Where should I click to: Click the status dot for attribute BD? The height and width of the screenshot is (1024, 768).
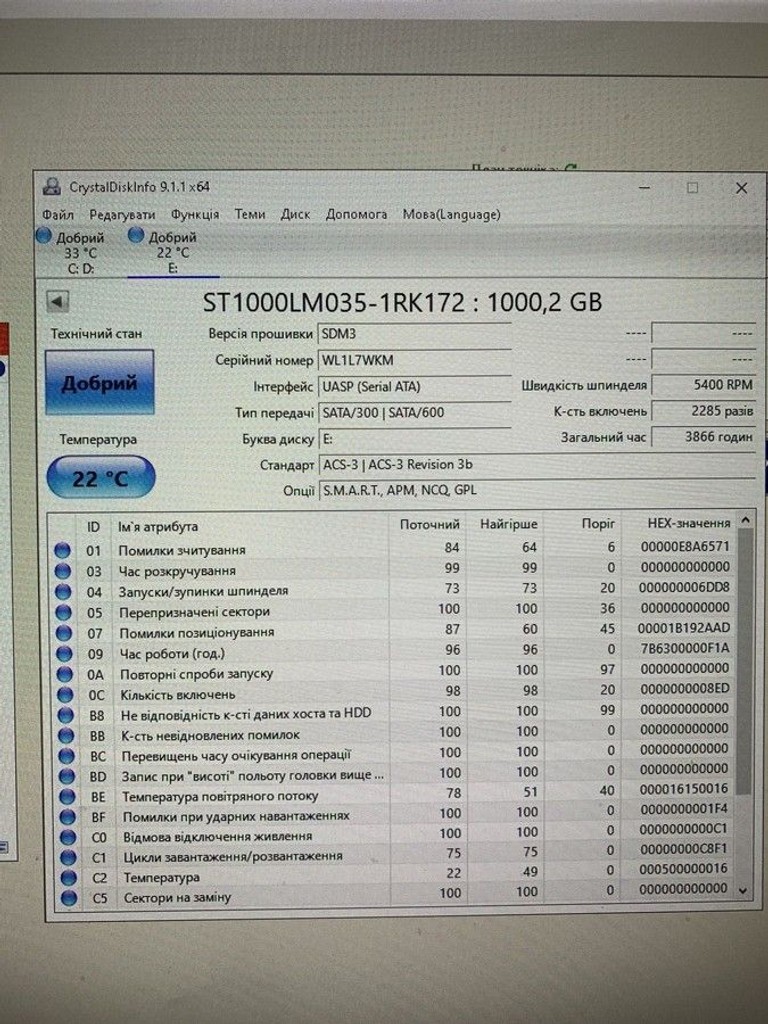[67, 776]
